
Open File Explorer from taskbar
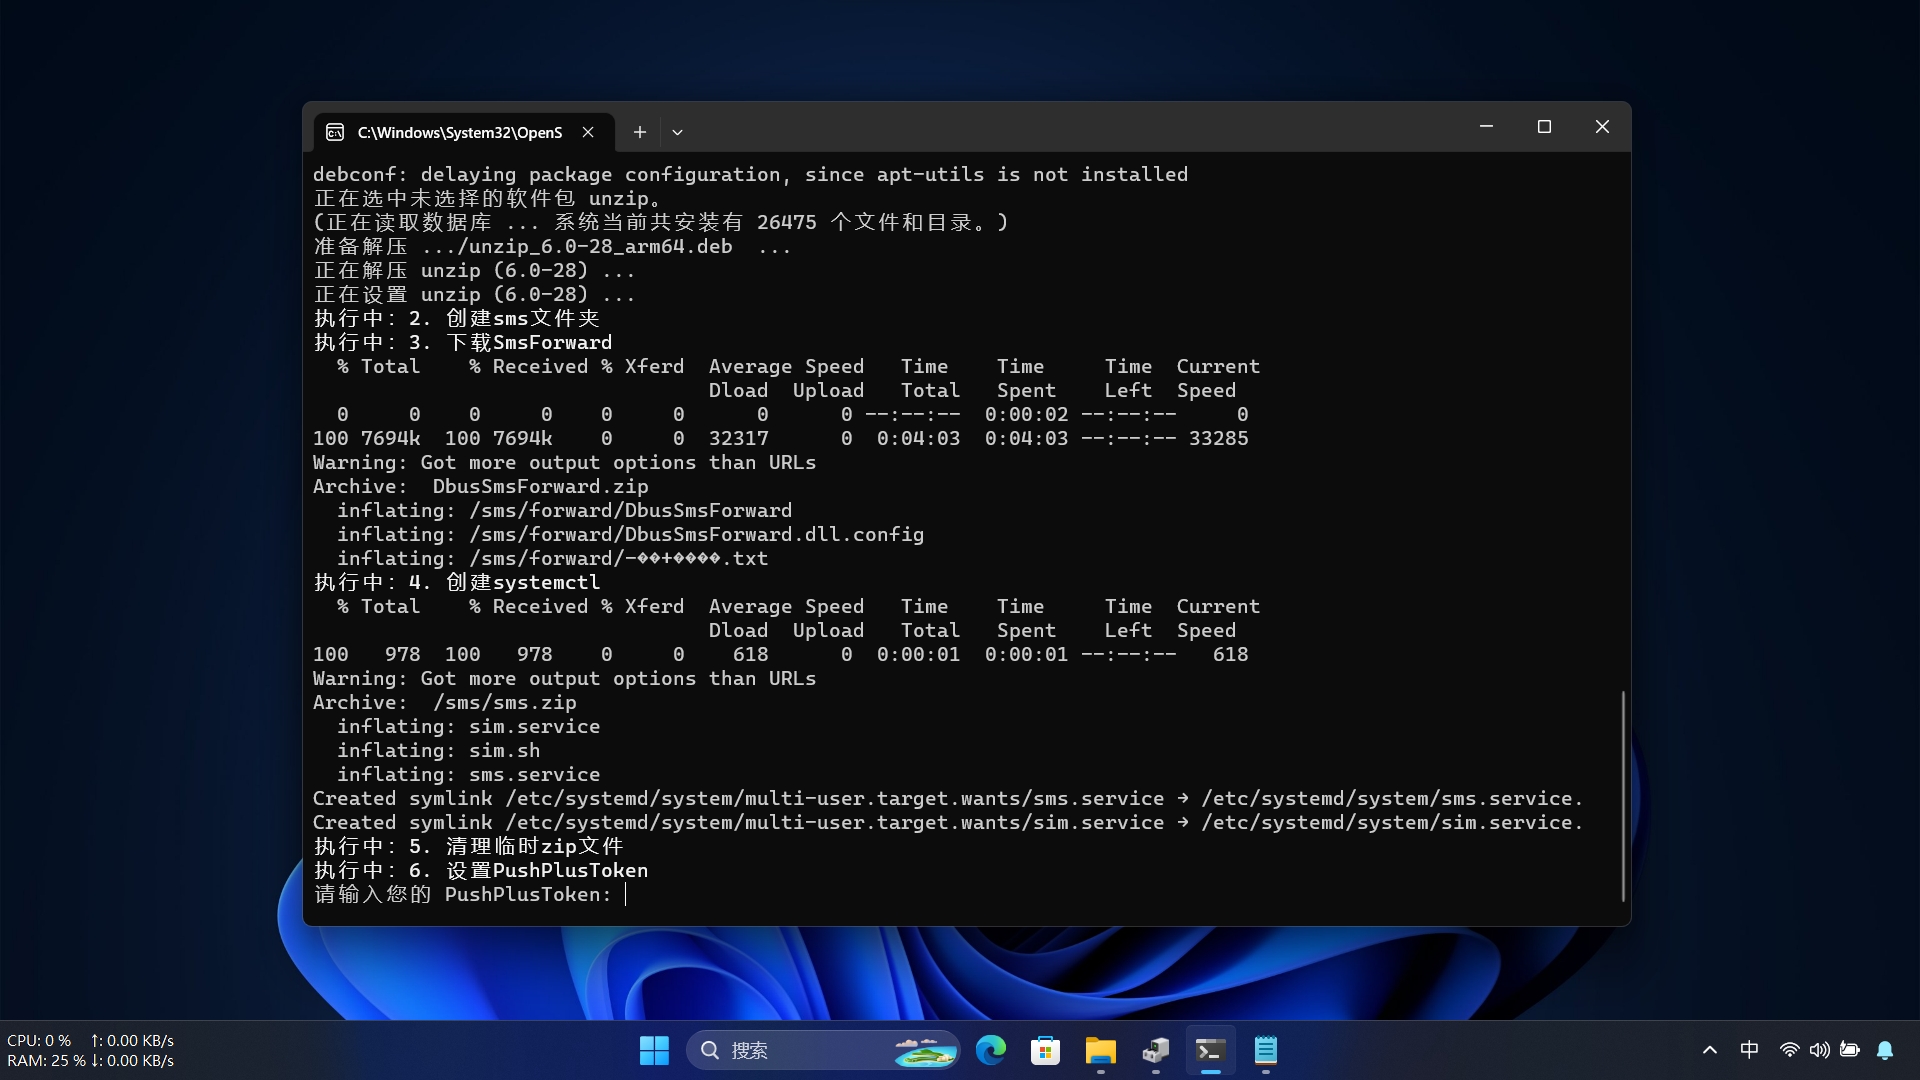(1100, 1050)
